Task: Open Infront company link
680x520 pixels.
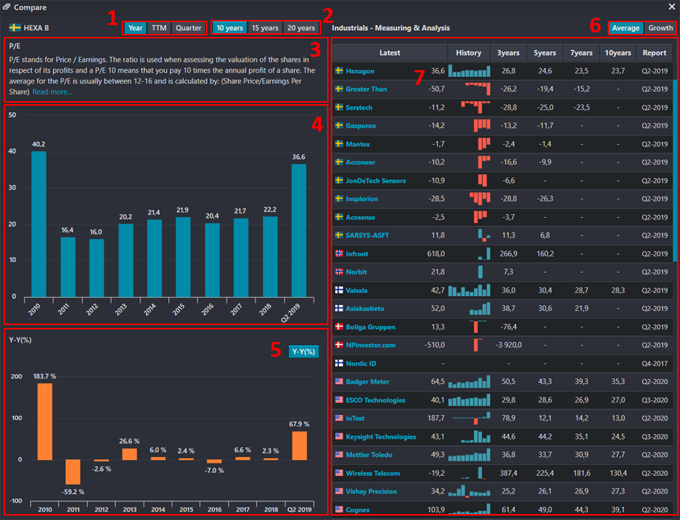Action: [356, 254]
